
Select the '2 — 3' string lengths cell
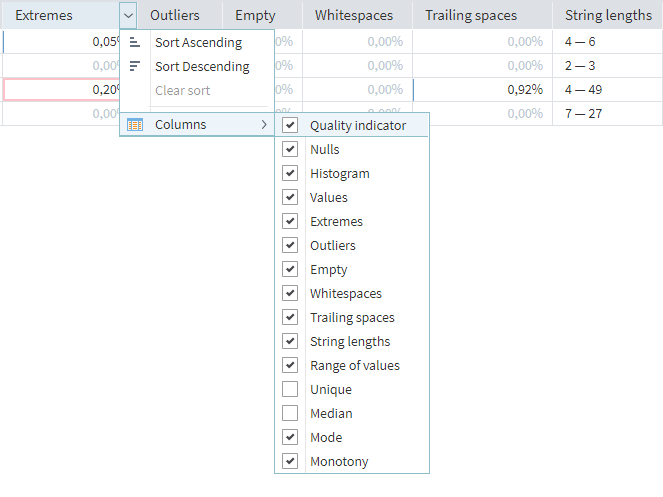[608, 66]
